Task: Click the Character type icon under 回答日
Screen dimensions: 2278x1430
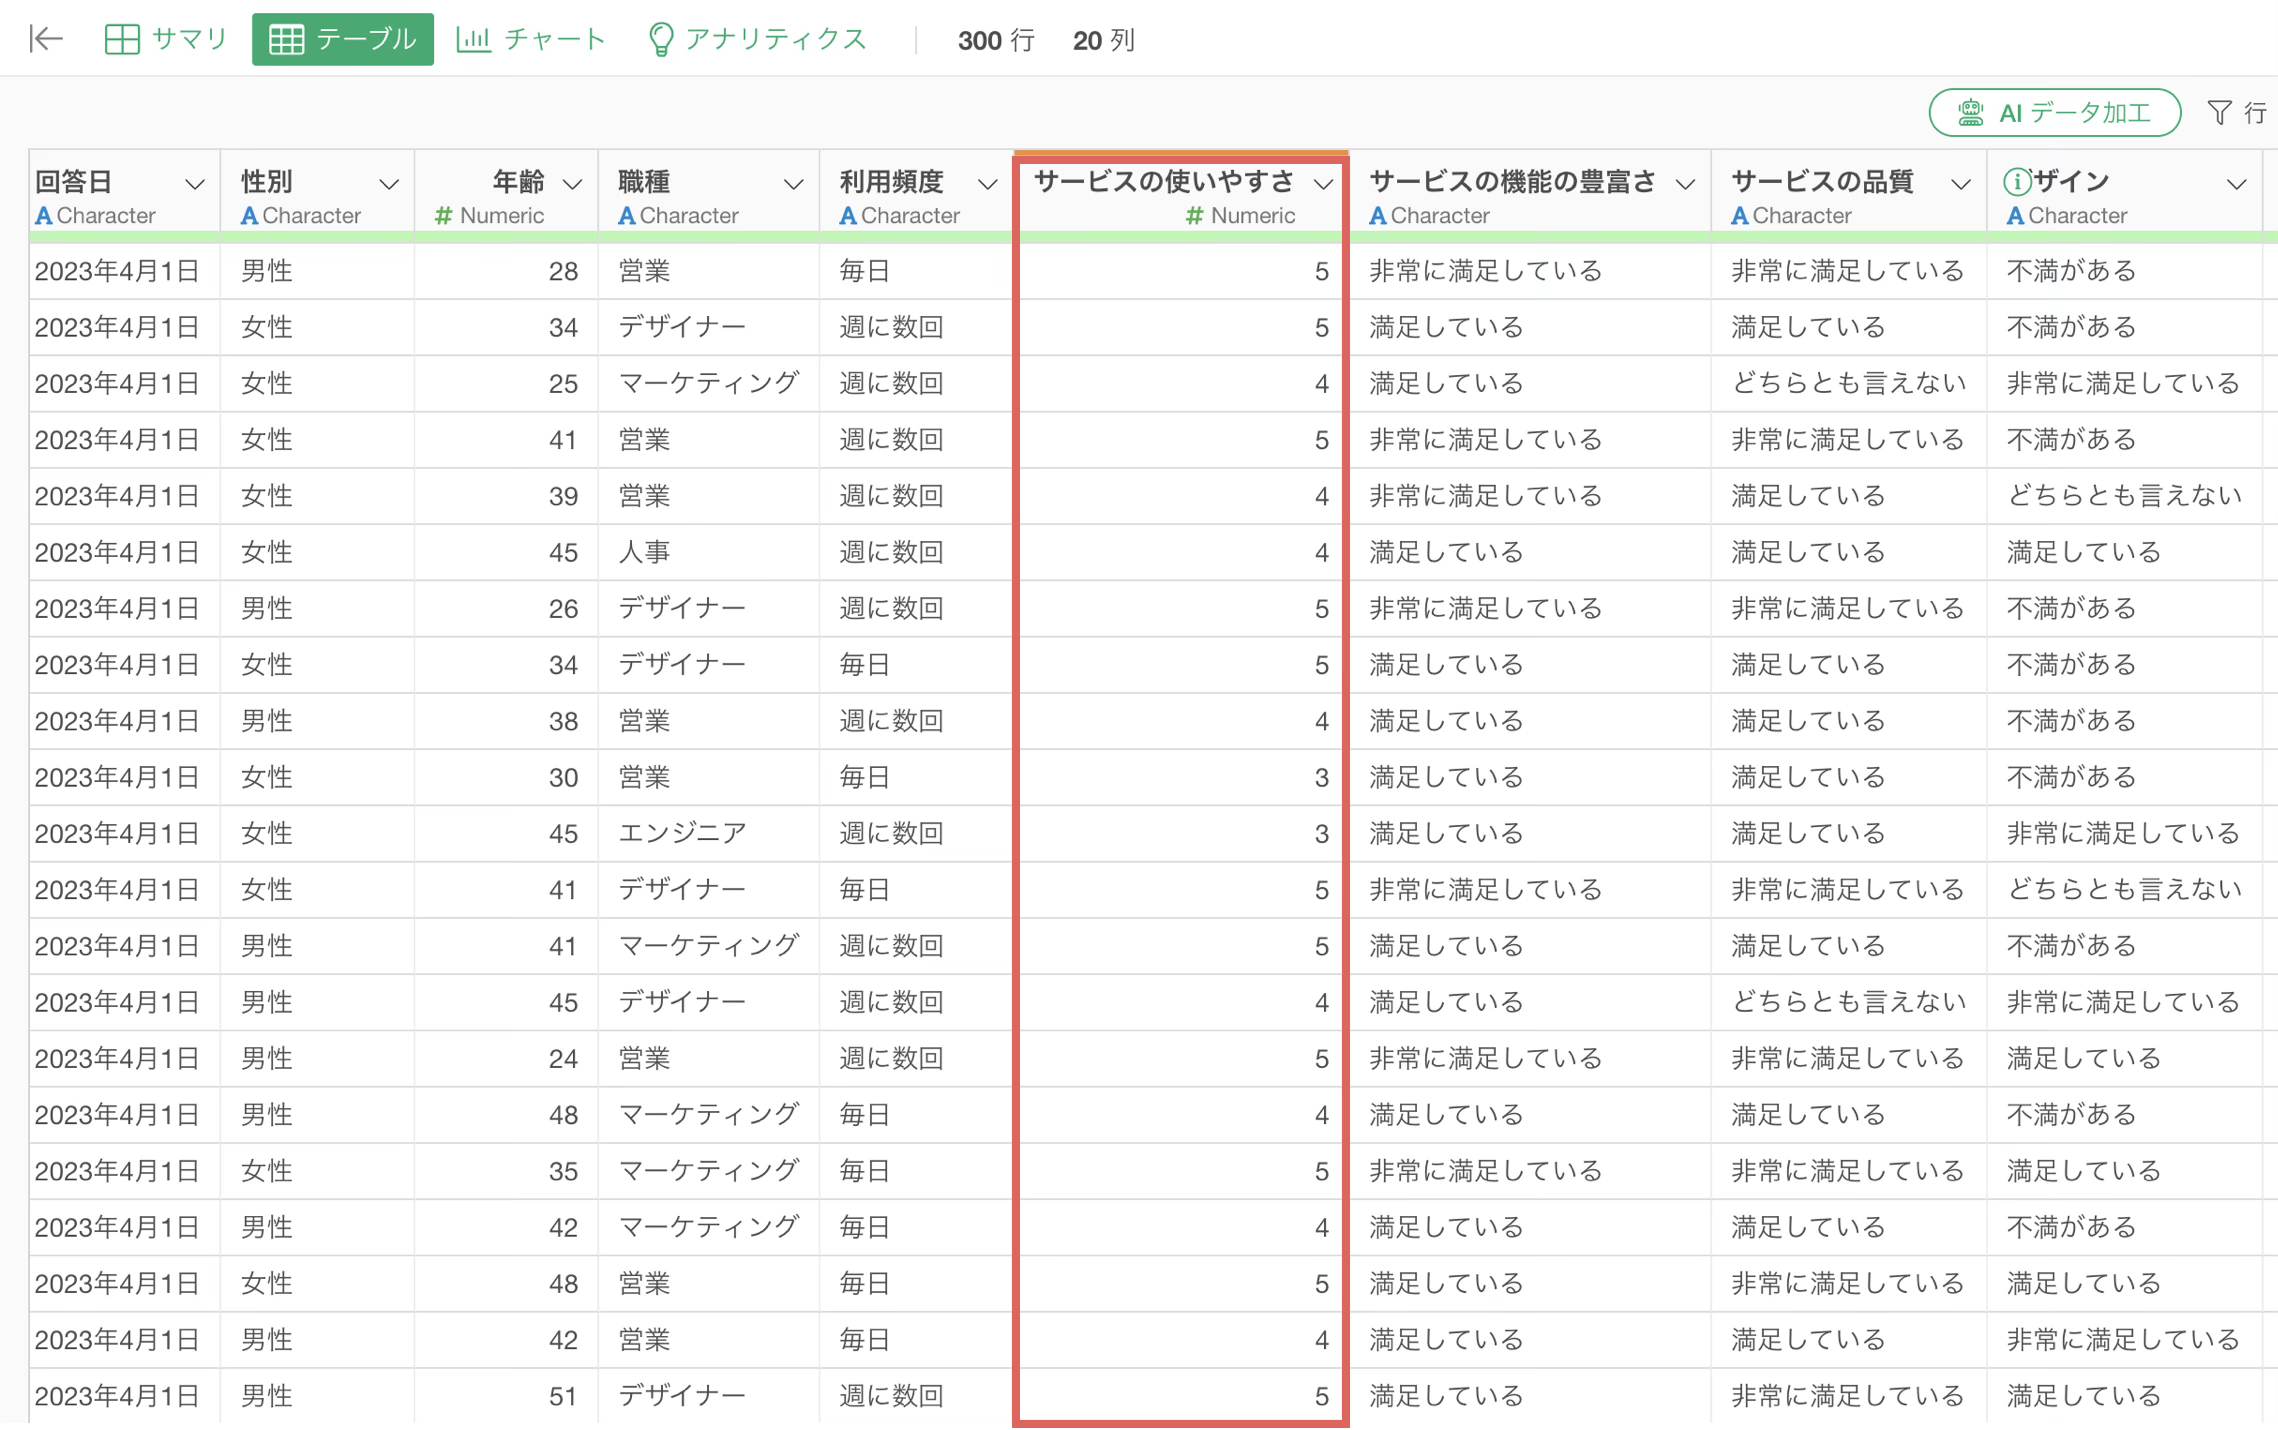Action: coord(43,216)
